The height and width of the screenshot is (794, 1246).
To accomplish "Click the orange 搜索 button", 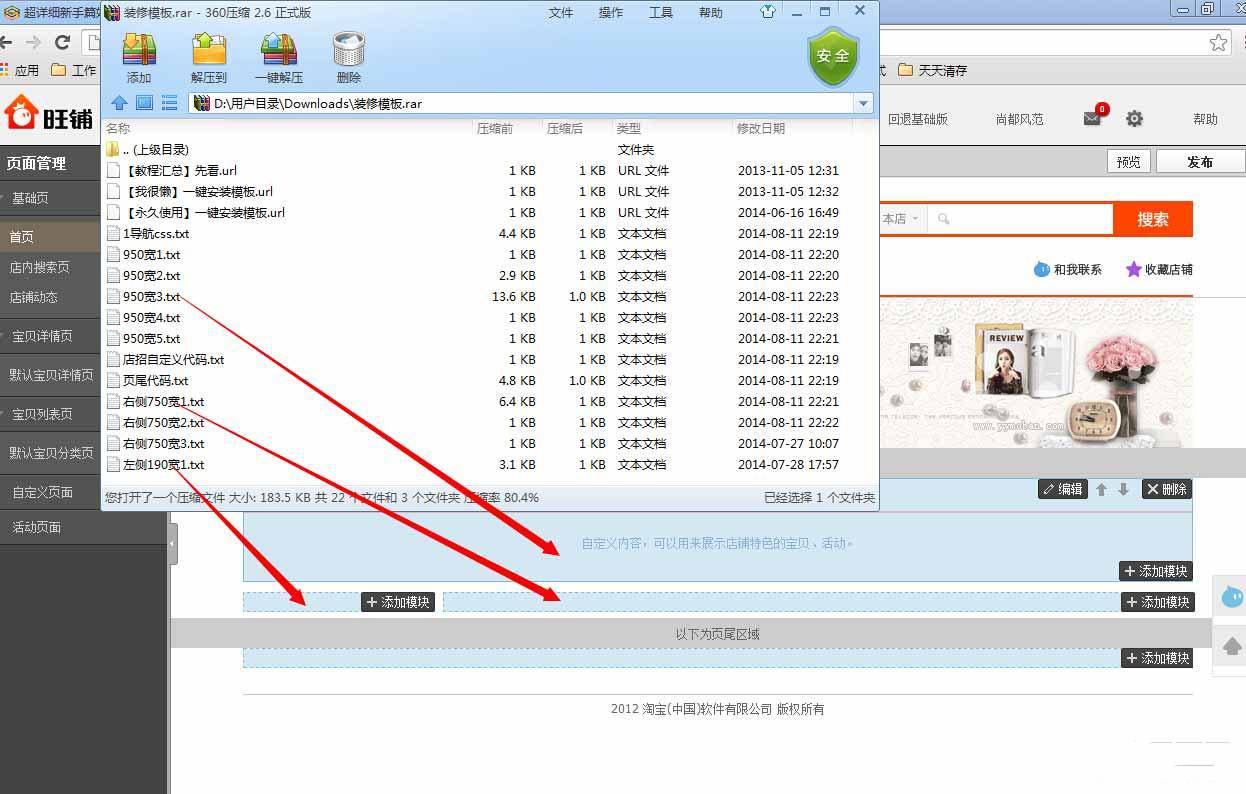I will pyautogui.click(x=1153, y=219).
